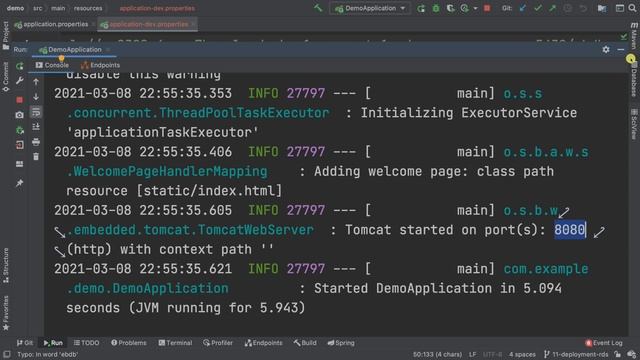Open the Project Structure icon
The height and width of the screenshot is (360, 640).
602,8
